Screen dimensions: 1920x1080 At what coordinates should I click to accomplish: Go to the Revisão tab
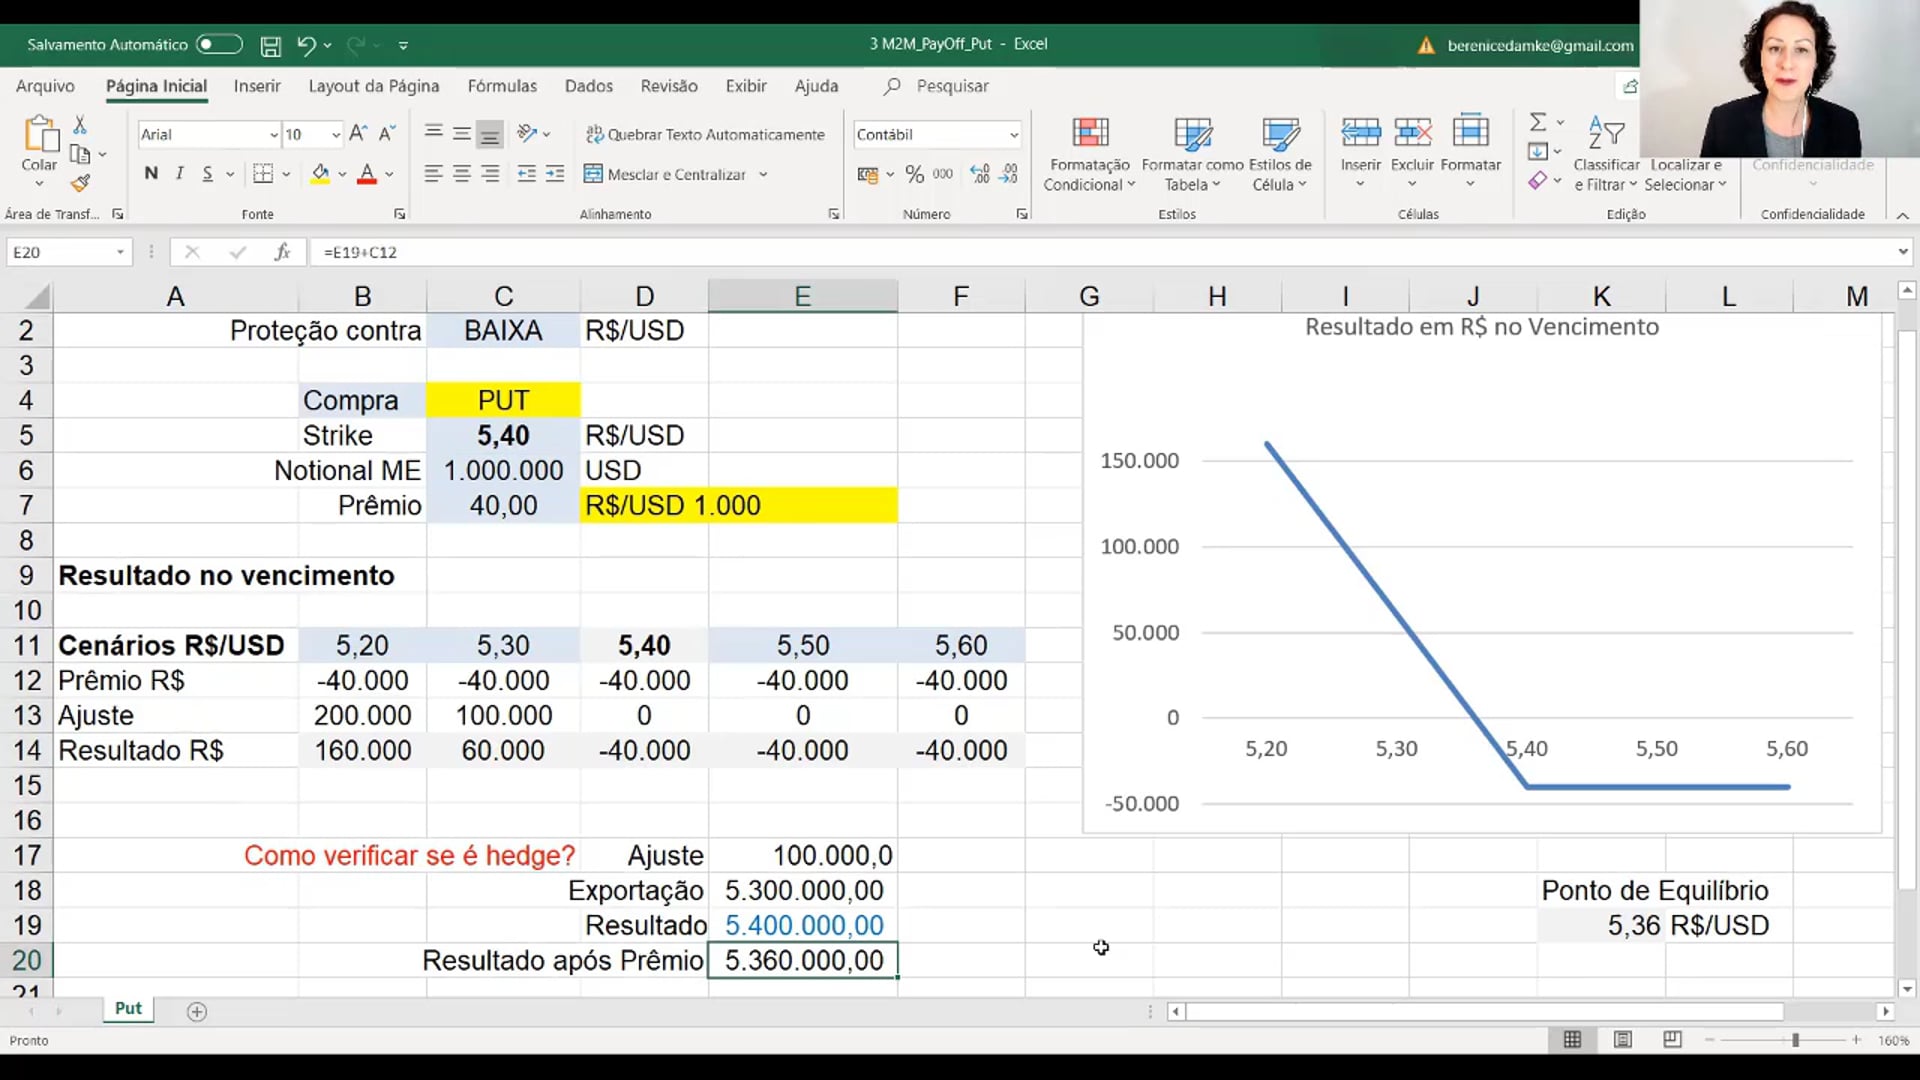[x=669, y=86]
